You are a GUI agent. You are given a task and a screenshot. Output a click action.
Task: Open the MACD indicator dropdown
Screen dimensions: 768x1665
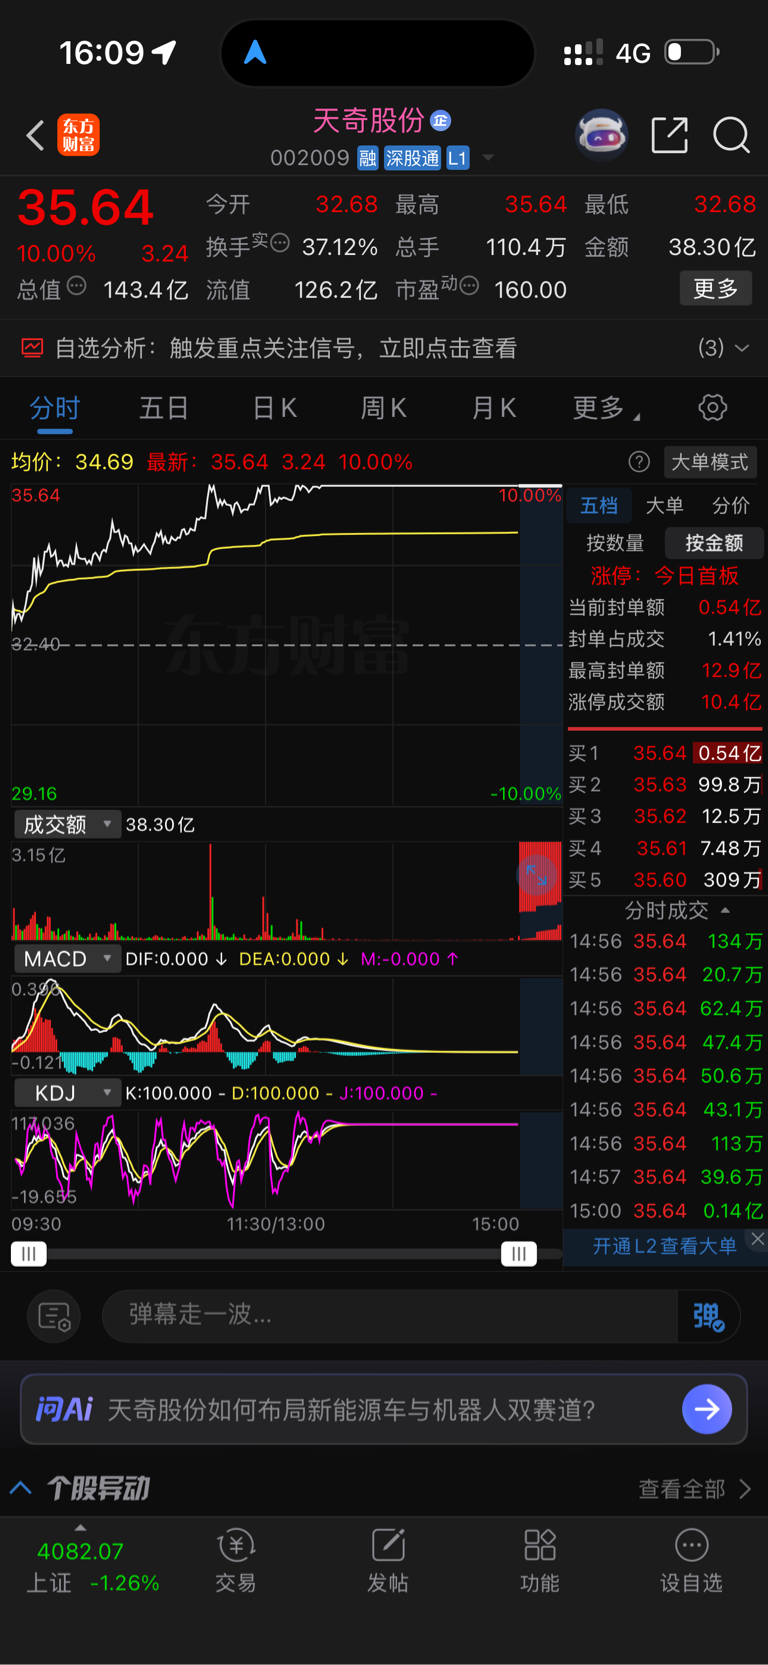(x=67, y=959)
